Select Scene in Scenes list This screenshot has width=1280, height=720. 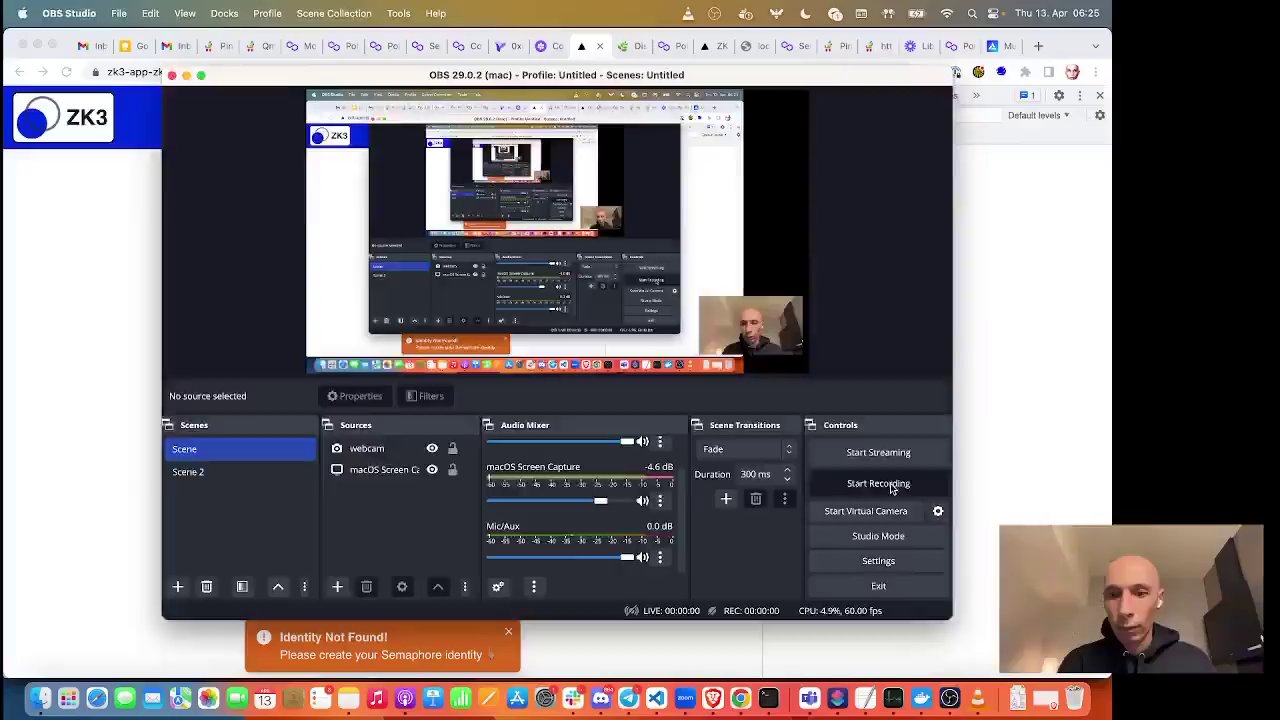240,449
